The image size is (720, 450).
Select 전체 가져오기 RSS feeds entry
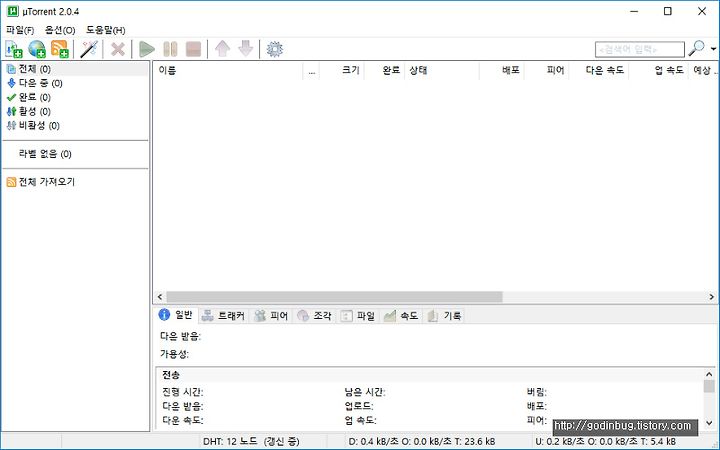point(40,182)
